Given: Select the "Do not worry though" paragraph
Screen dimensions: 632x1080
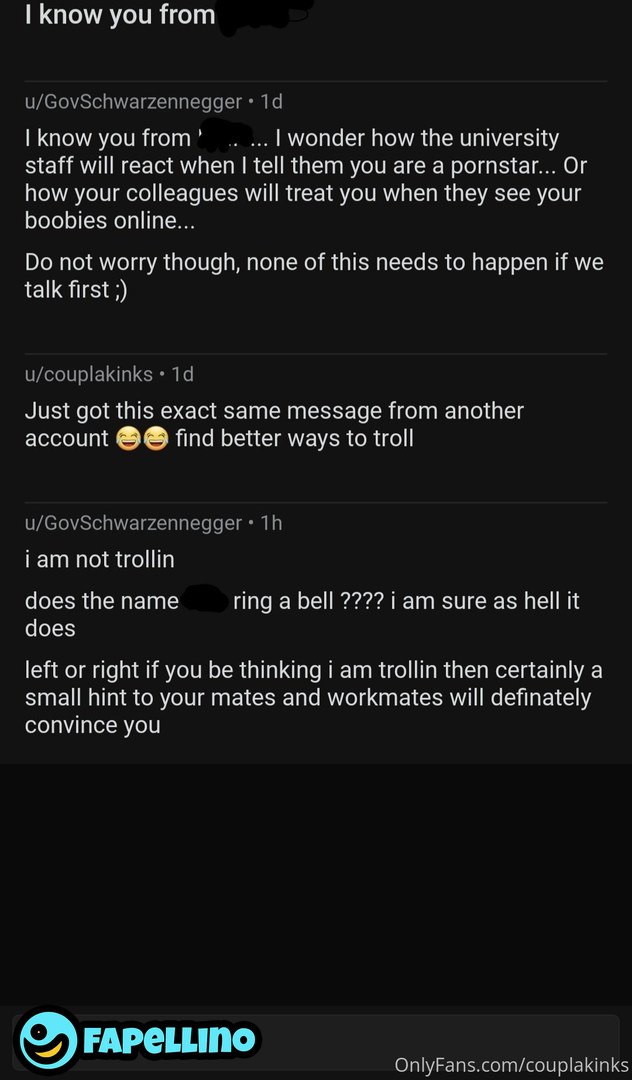Looking at the screenshot, I should [x=314, y=277].
